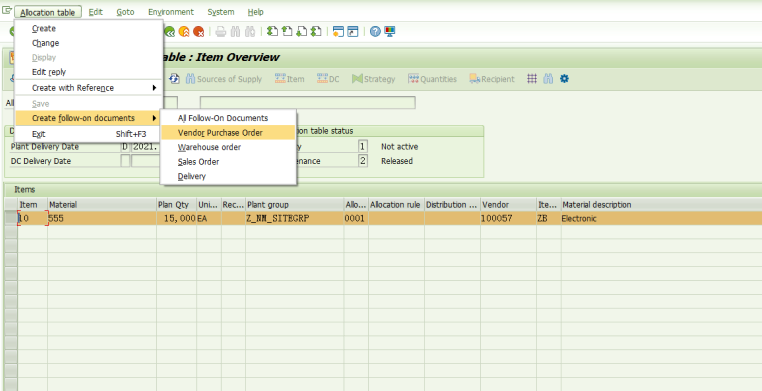Click the Material description column header
The width and height of the screenshot is (762, 391).
[x=661, y=205]
